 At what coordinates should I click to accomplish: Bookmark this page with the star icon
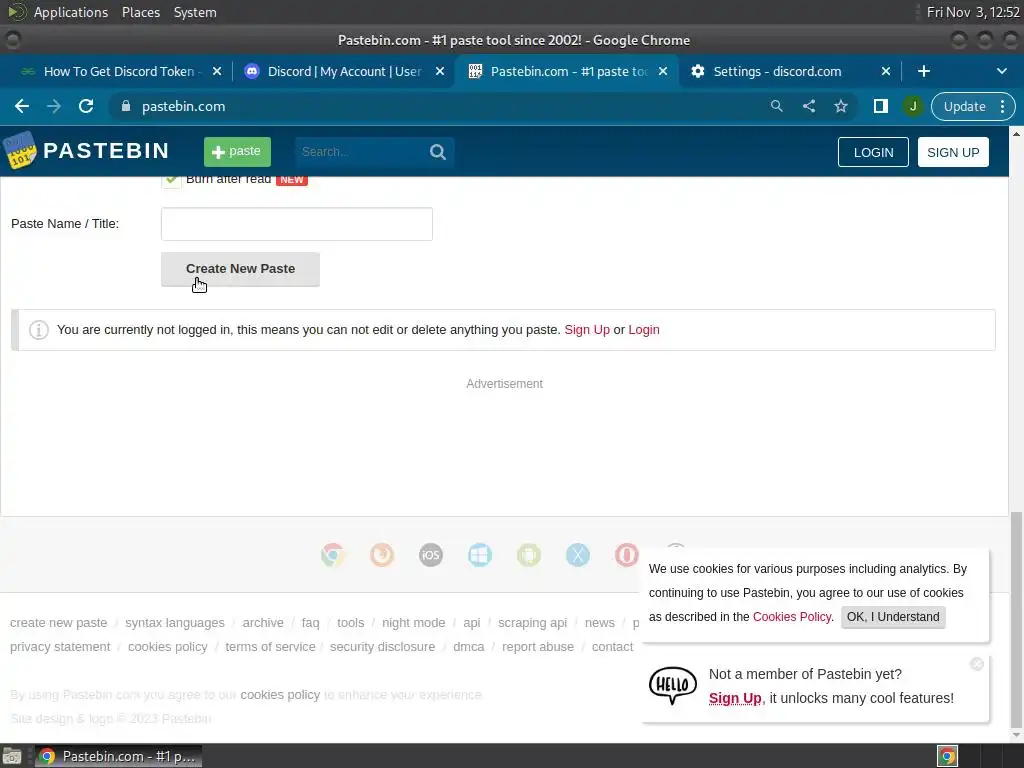(841, 106)
